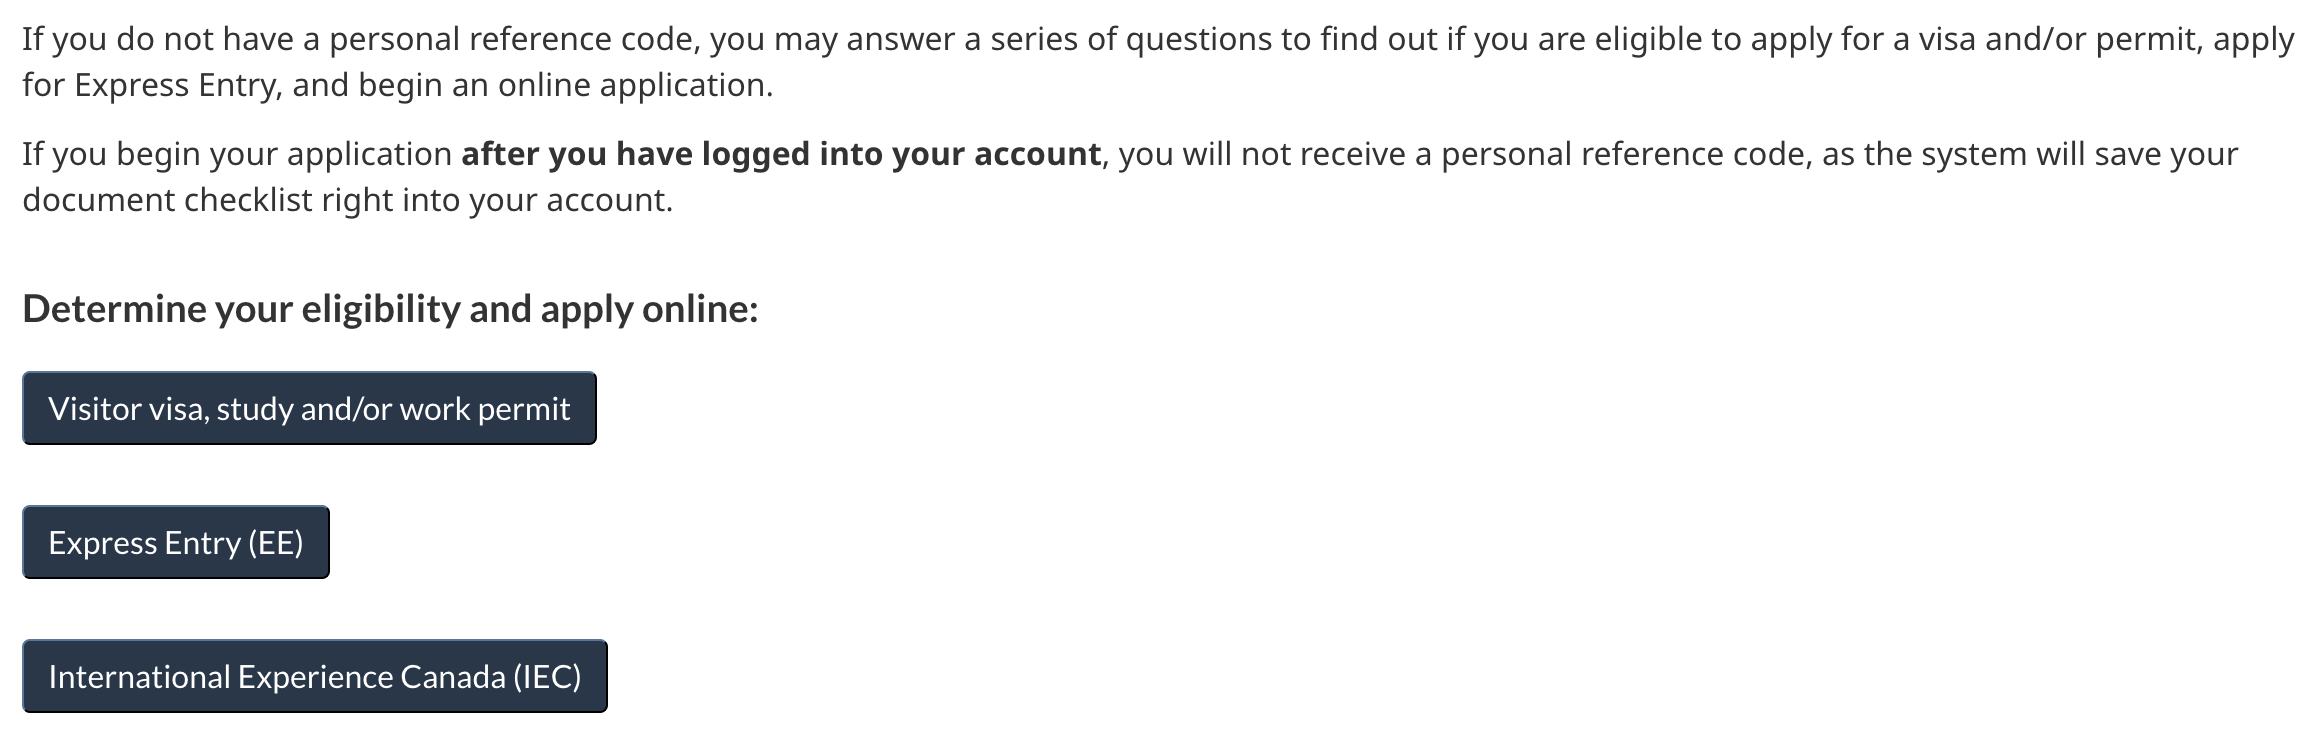The height and width of the screenshot is (744, 2320).
Task: Click the Visitor visa, study and/or work permit button
Action: pos(309,408)
